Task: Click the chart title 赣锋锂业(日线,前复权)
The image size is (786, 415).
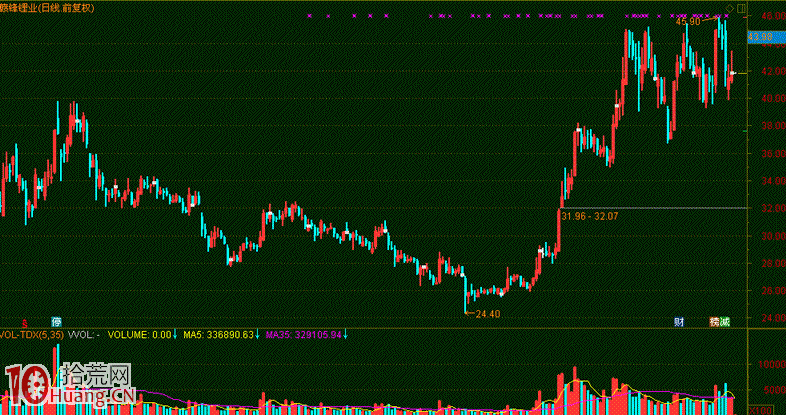Action: click(x=47, y=9)
